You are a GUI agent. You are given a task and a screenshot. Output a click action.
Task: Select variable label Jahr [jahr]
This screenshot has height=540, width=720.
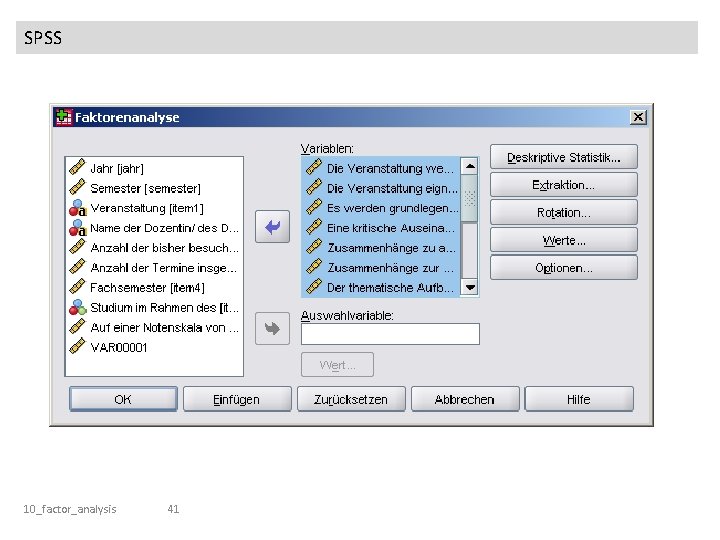coord(117,169)
